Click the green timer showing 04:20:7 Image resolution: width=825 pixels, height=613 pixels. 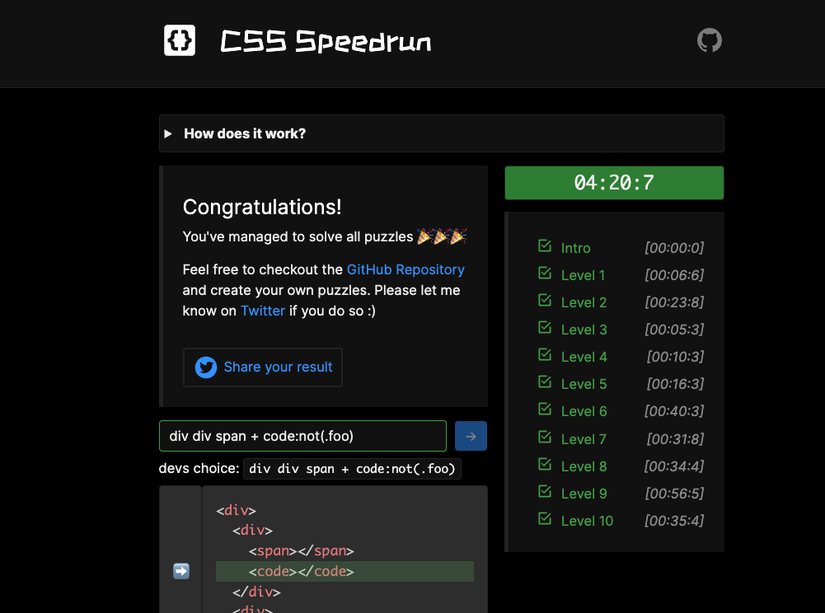613,183
